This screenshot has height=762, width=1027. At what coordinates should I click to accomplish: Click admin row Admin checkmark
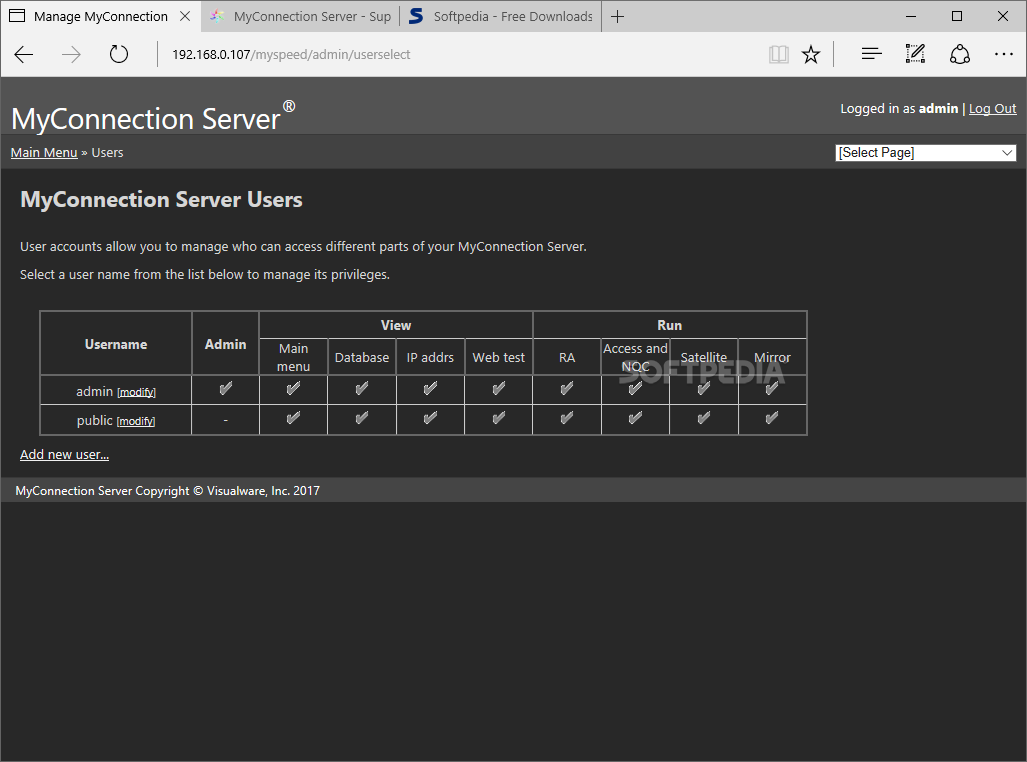tap(225, 389)
